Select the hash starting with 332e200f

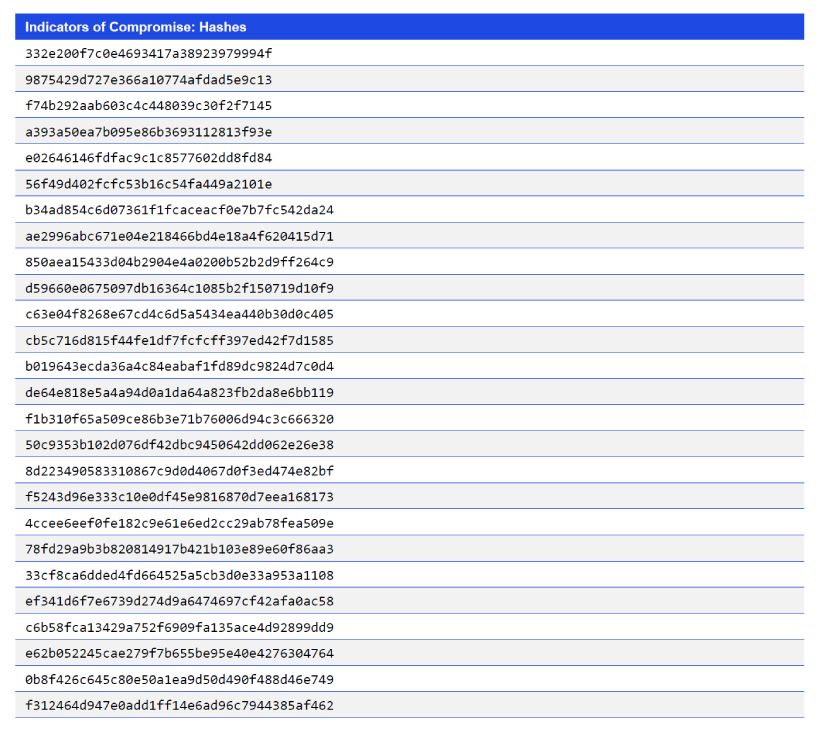(149, 53)
